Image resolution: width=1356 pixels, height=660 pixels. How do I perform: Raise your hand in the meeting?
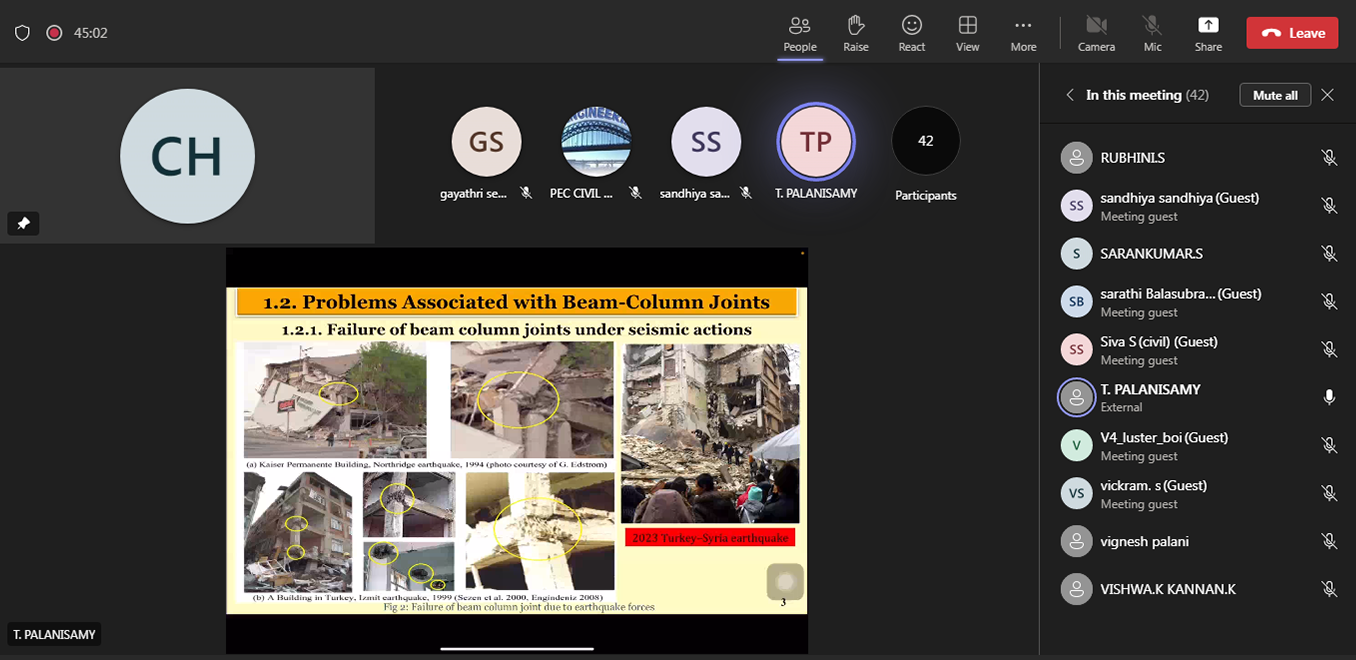(x=855, y=33)
